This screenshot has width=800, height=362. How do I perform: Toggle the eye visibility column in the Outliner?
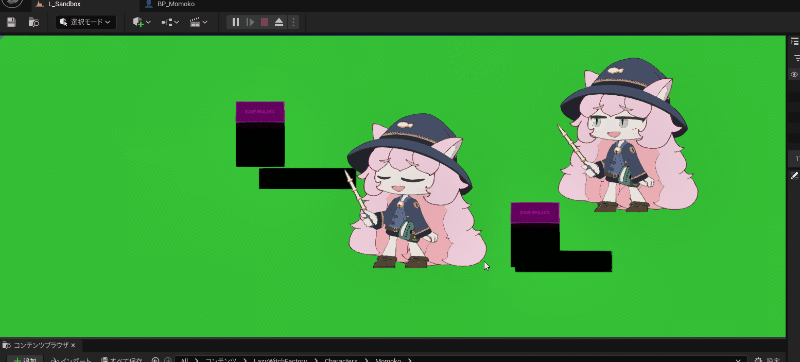point(794,74)
